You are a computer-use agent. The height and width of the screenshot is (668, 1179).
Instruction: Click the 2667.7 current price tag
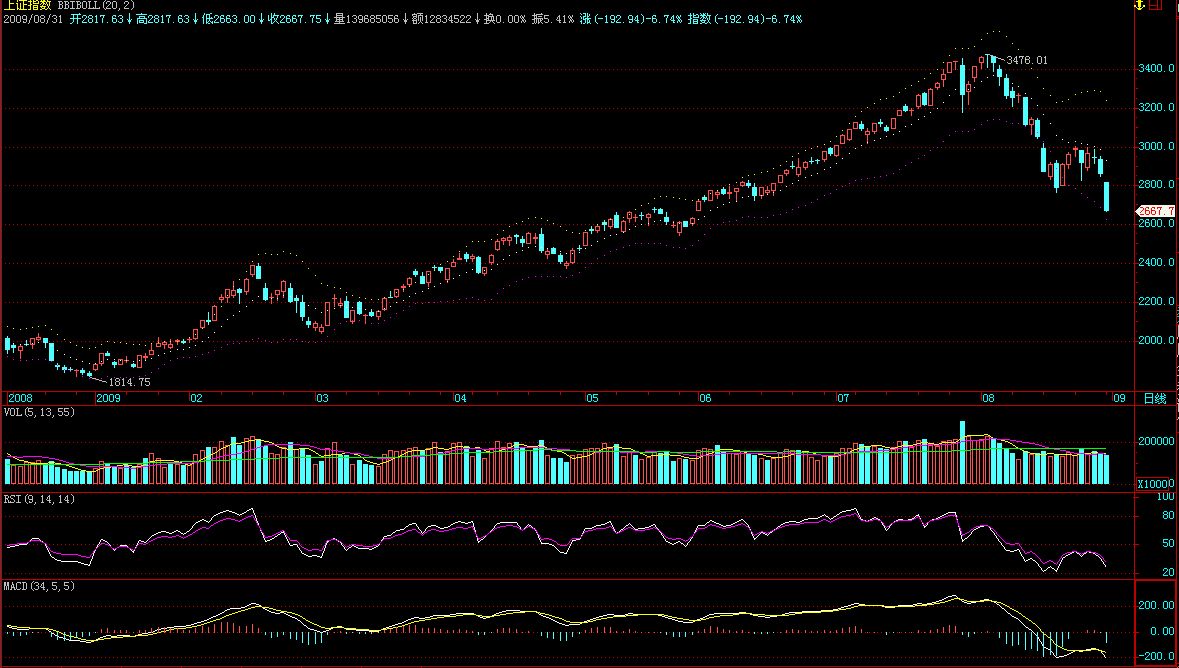1156,211
